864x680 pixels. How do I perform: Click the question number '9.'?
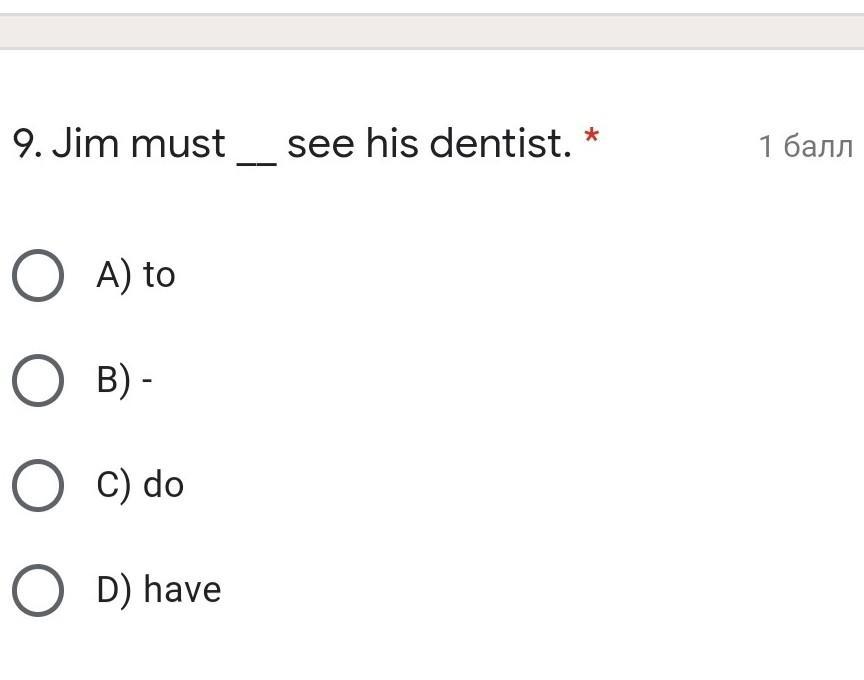tap(26, 145)
